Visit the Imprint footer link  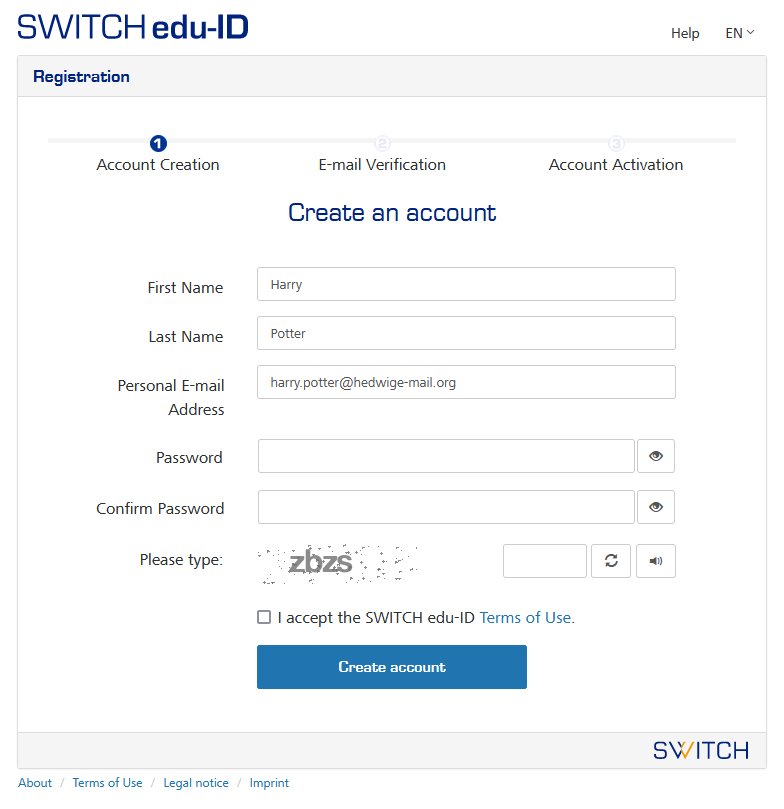[x=269, y=783]
